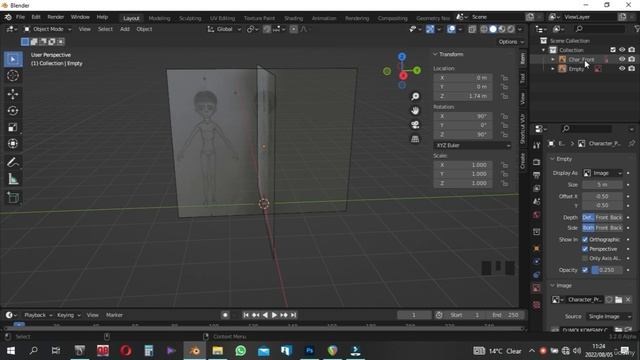Select the Measure tool
This screenshot has height=360, width=640.
point(13,179)
